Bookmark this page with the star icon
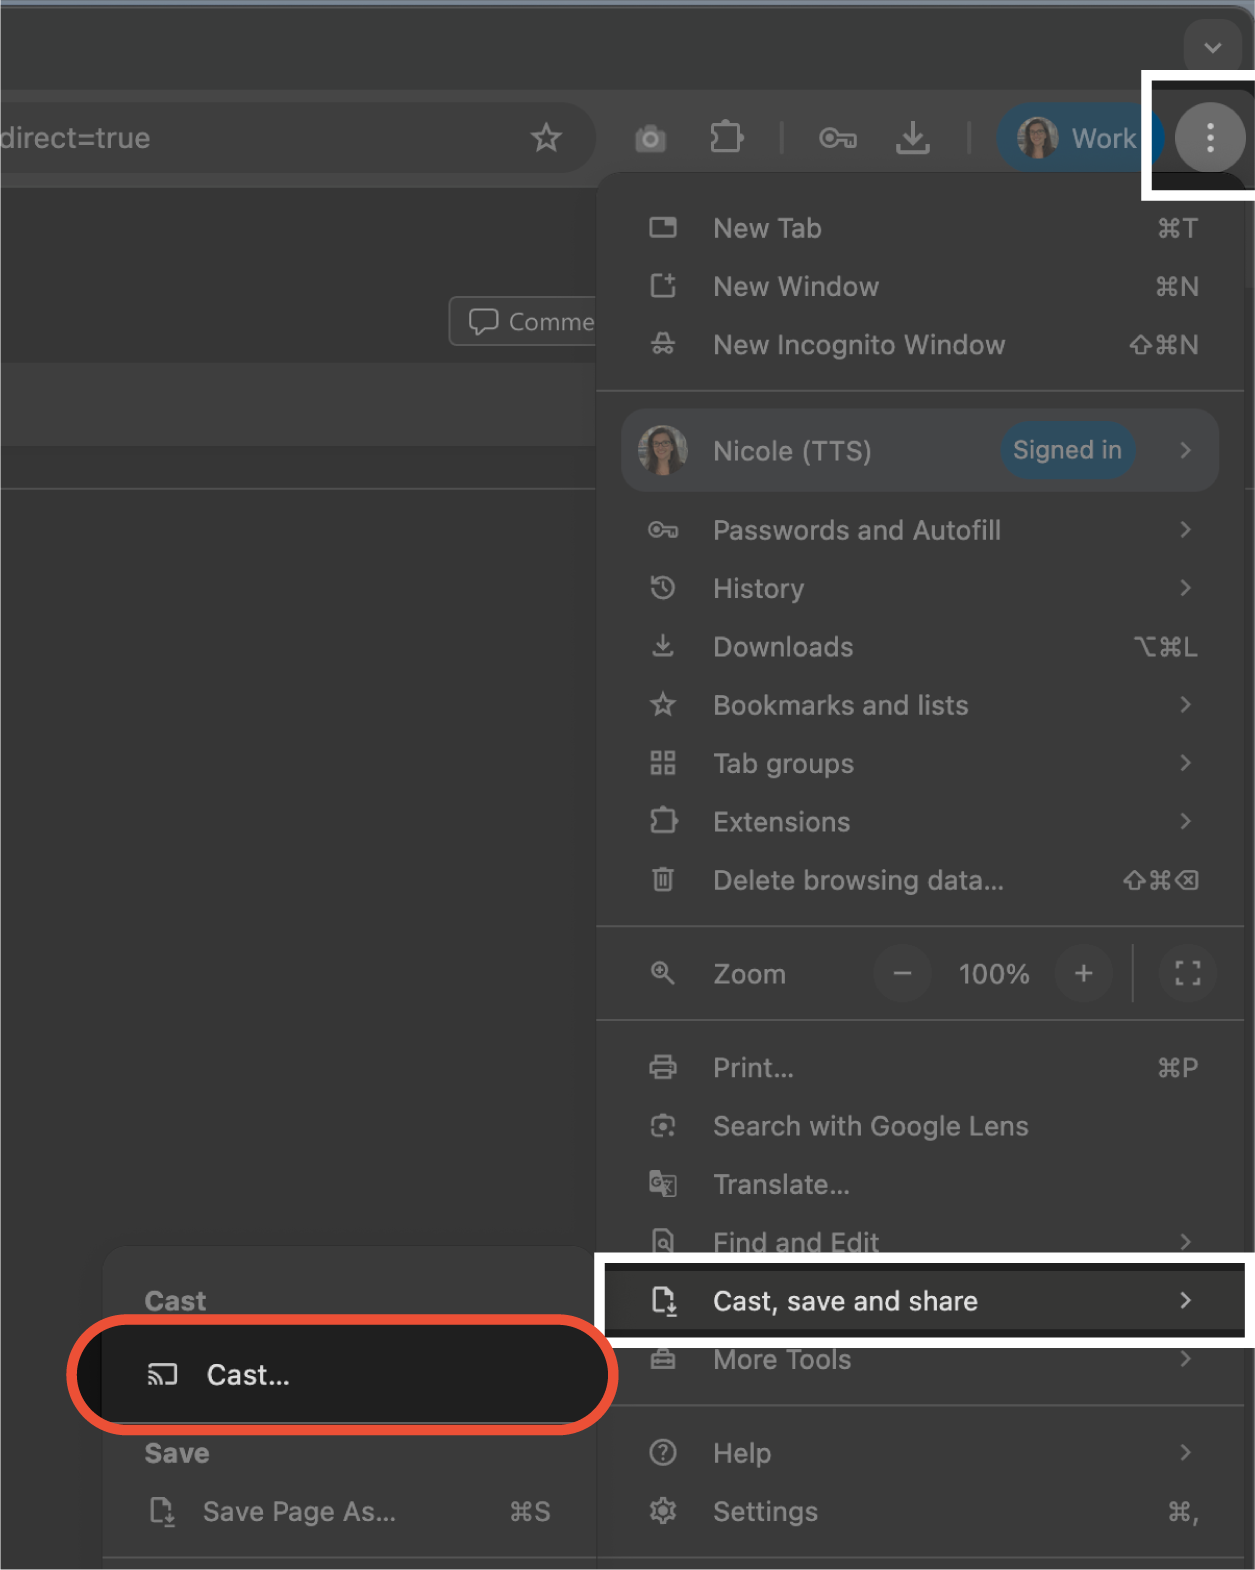This screenshot has width=1255, height=1570. (x=546, y=138)
